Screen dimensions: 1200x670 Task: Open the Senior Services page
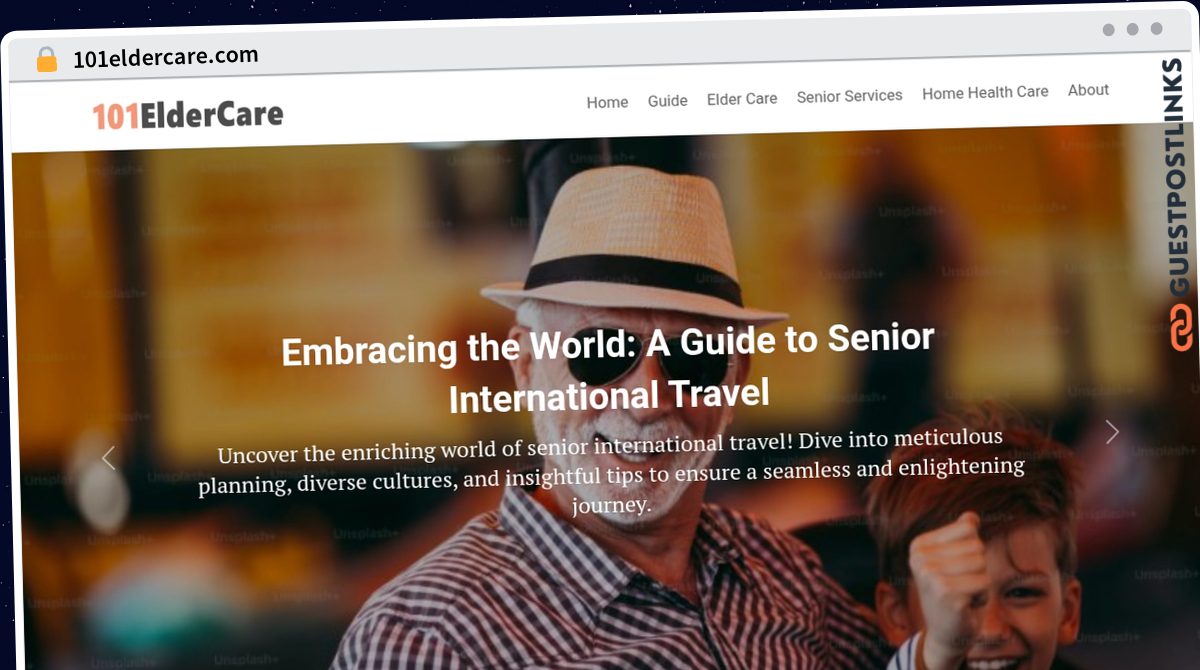point(849,96)
